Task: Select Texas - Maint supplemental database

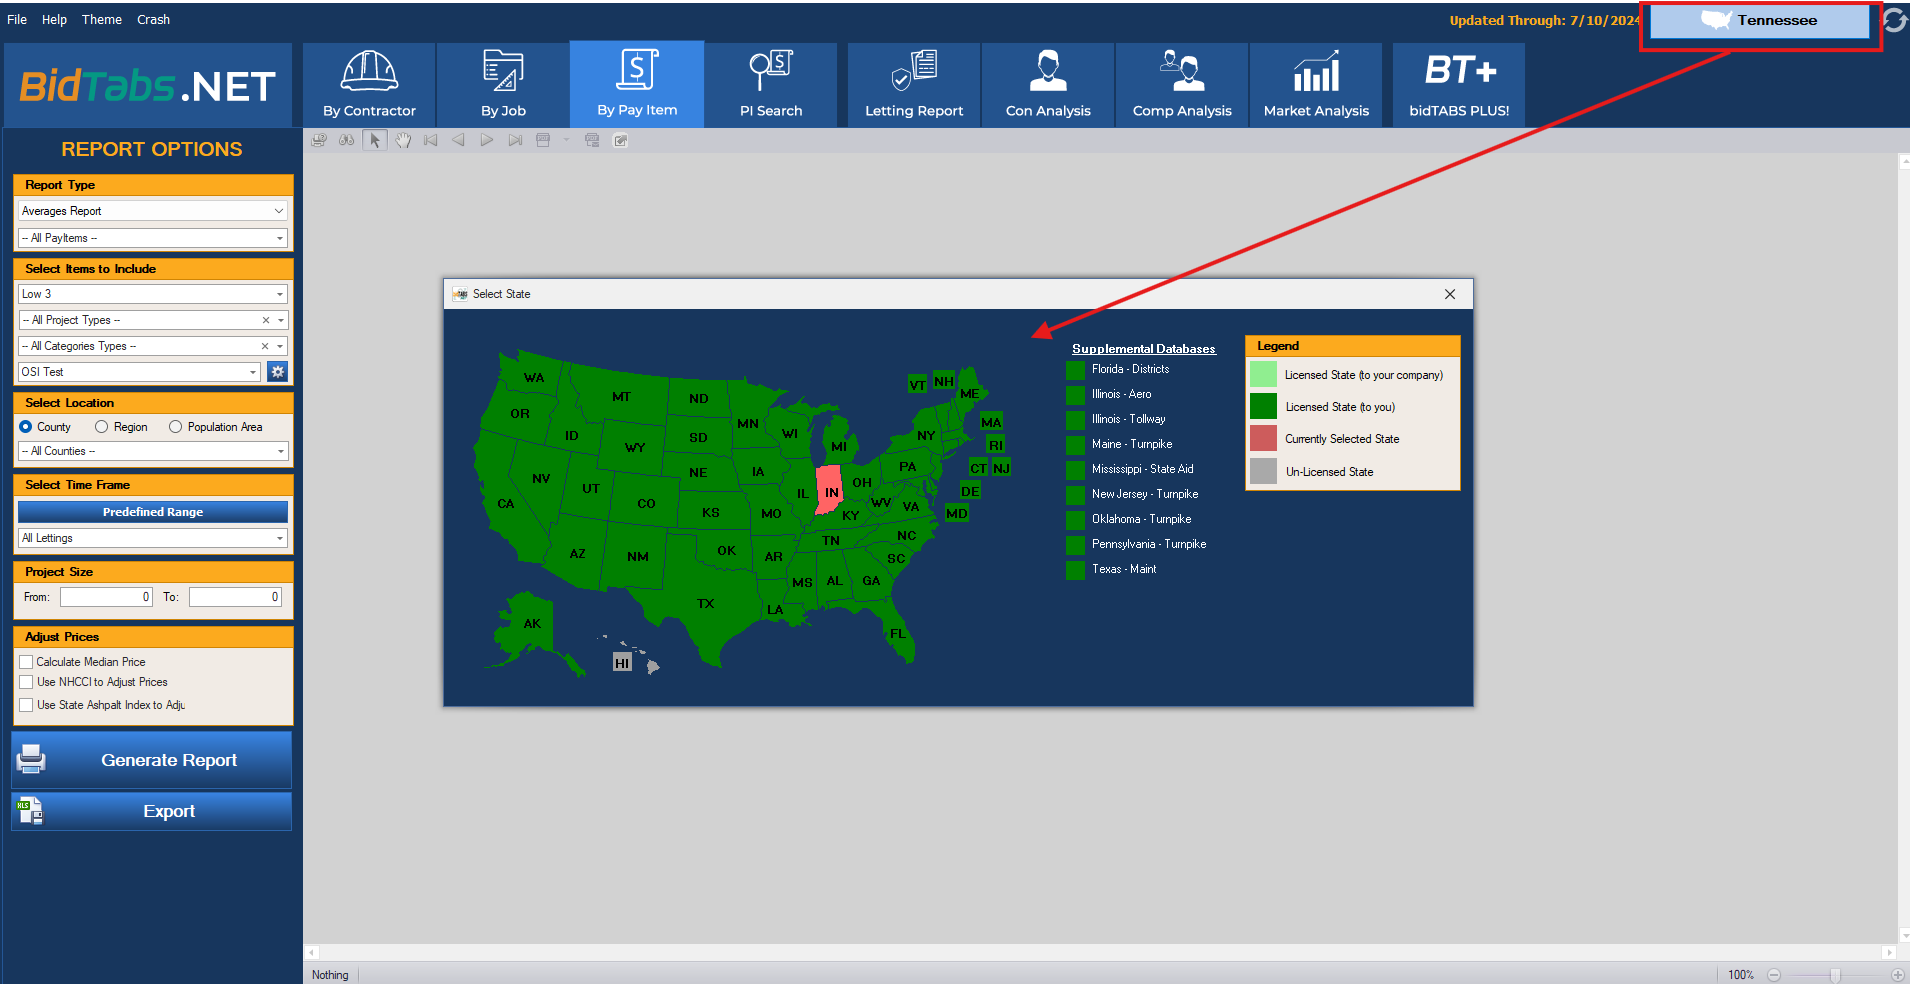Action: 1112,570
